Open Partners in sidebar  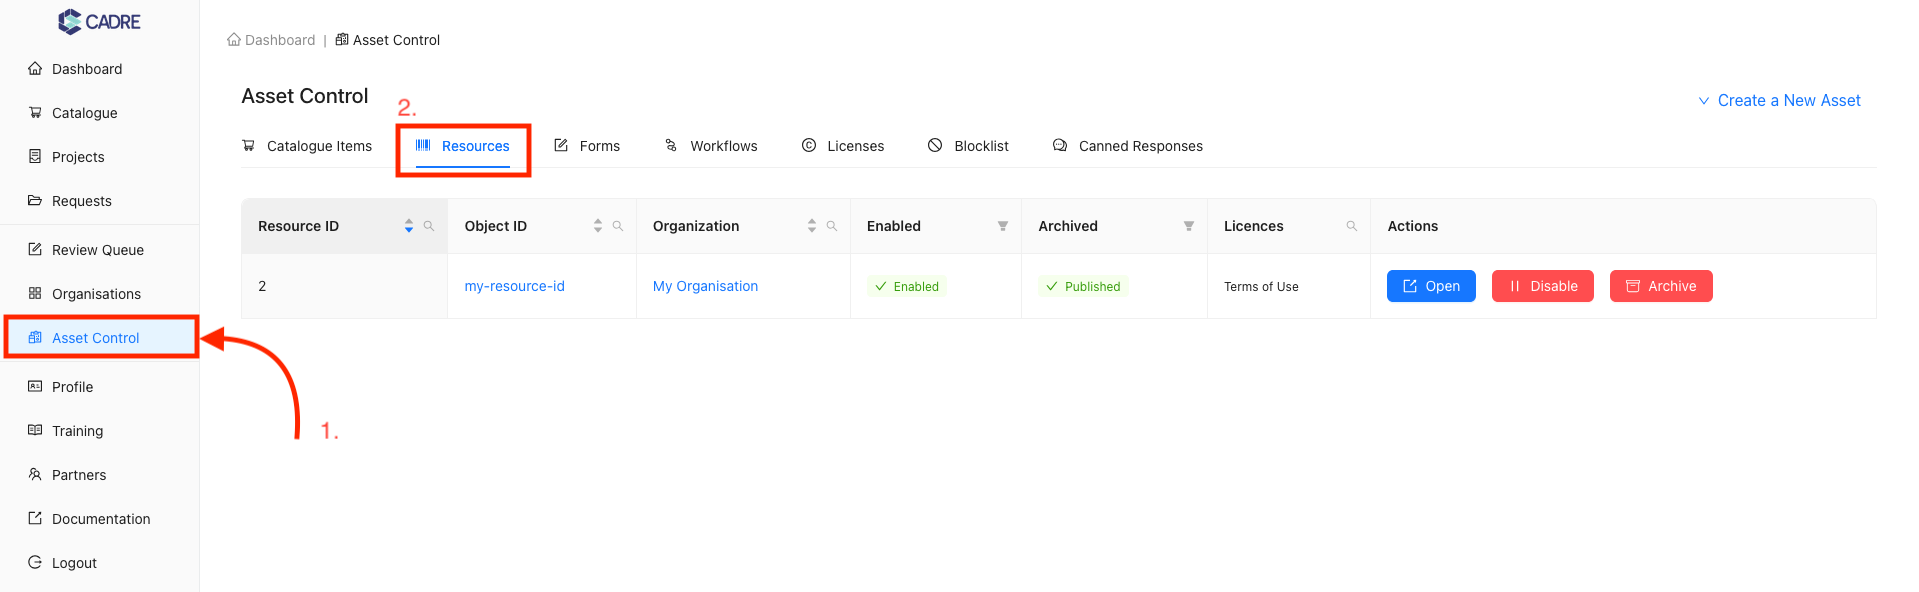(x=100, y=475)
